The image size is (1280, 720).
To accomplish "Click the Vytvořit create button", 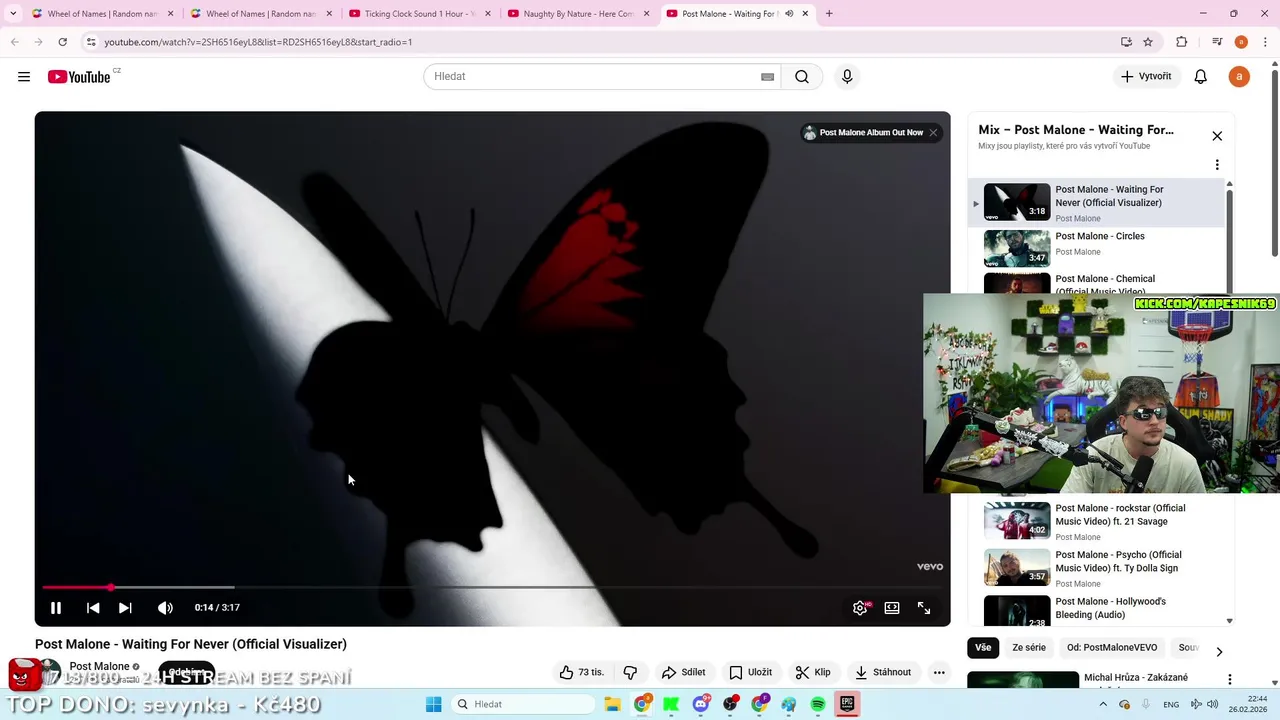I will click(1146, 77).
